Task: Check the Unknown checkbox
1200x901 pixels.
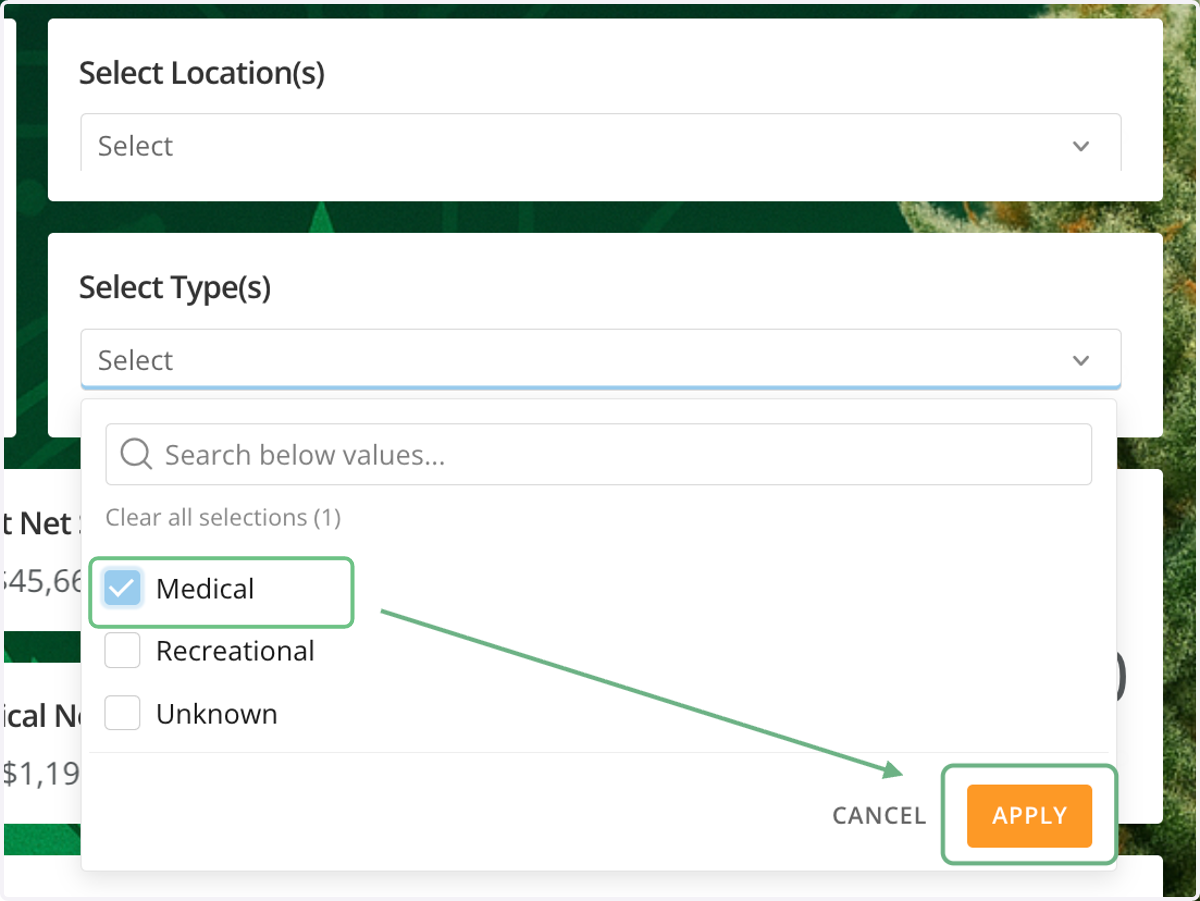Action: click(123, 713)
